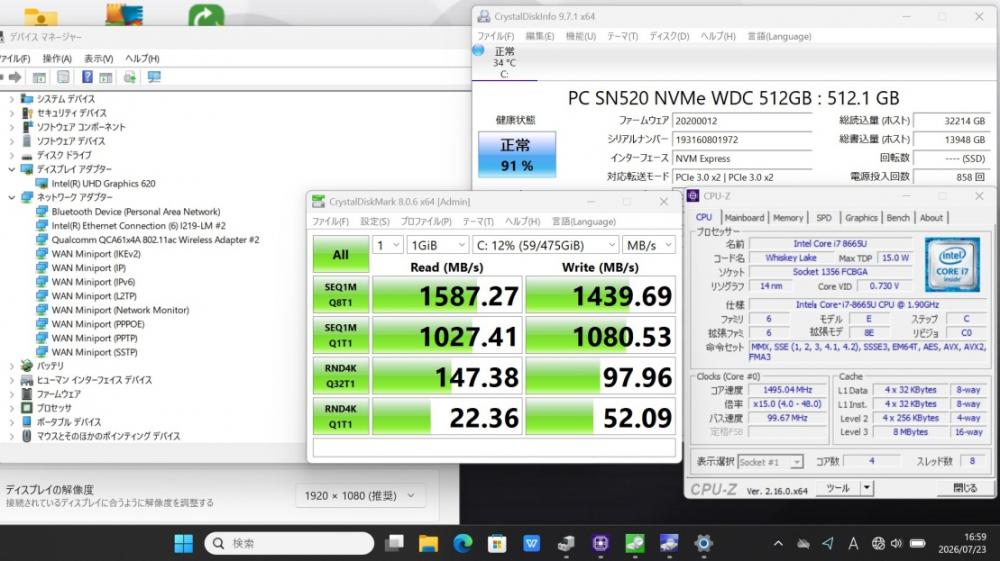The image size is (1000, 561).
Task: Expand the プロセッサ node
Action: coord(11,408)
